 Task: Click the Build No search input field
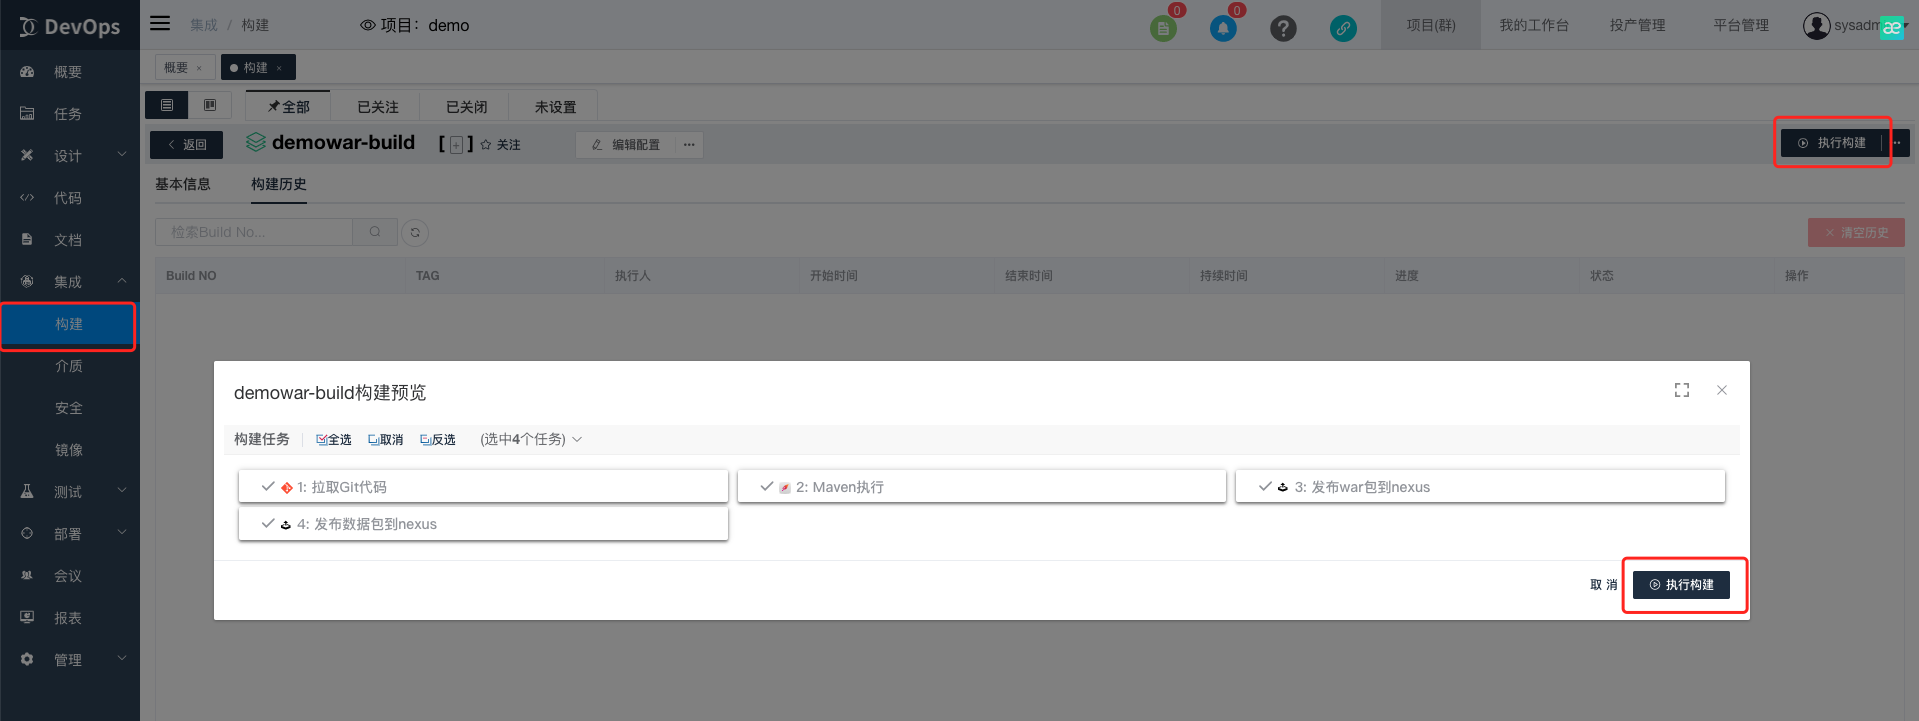tap(254, 232)
